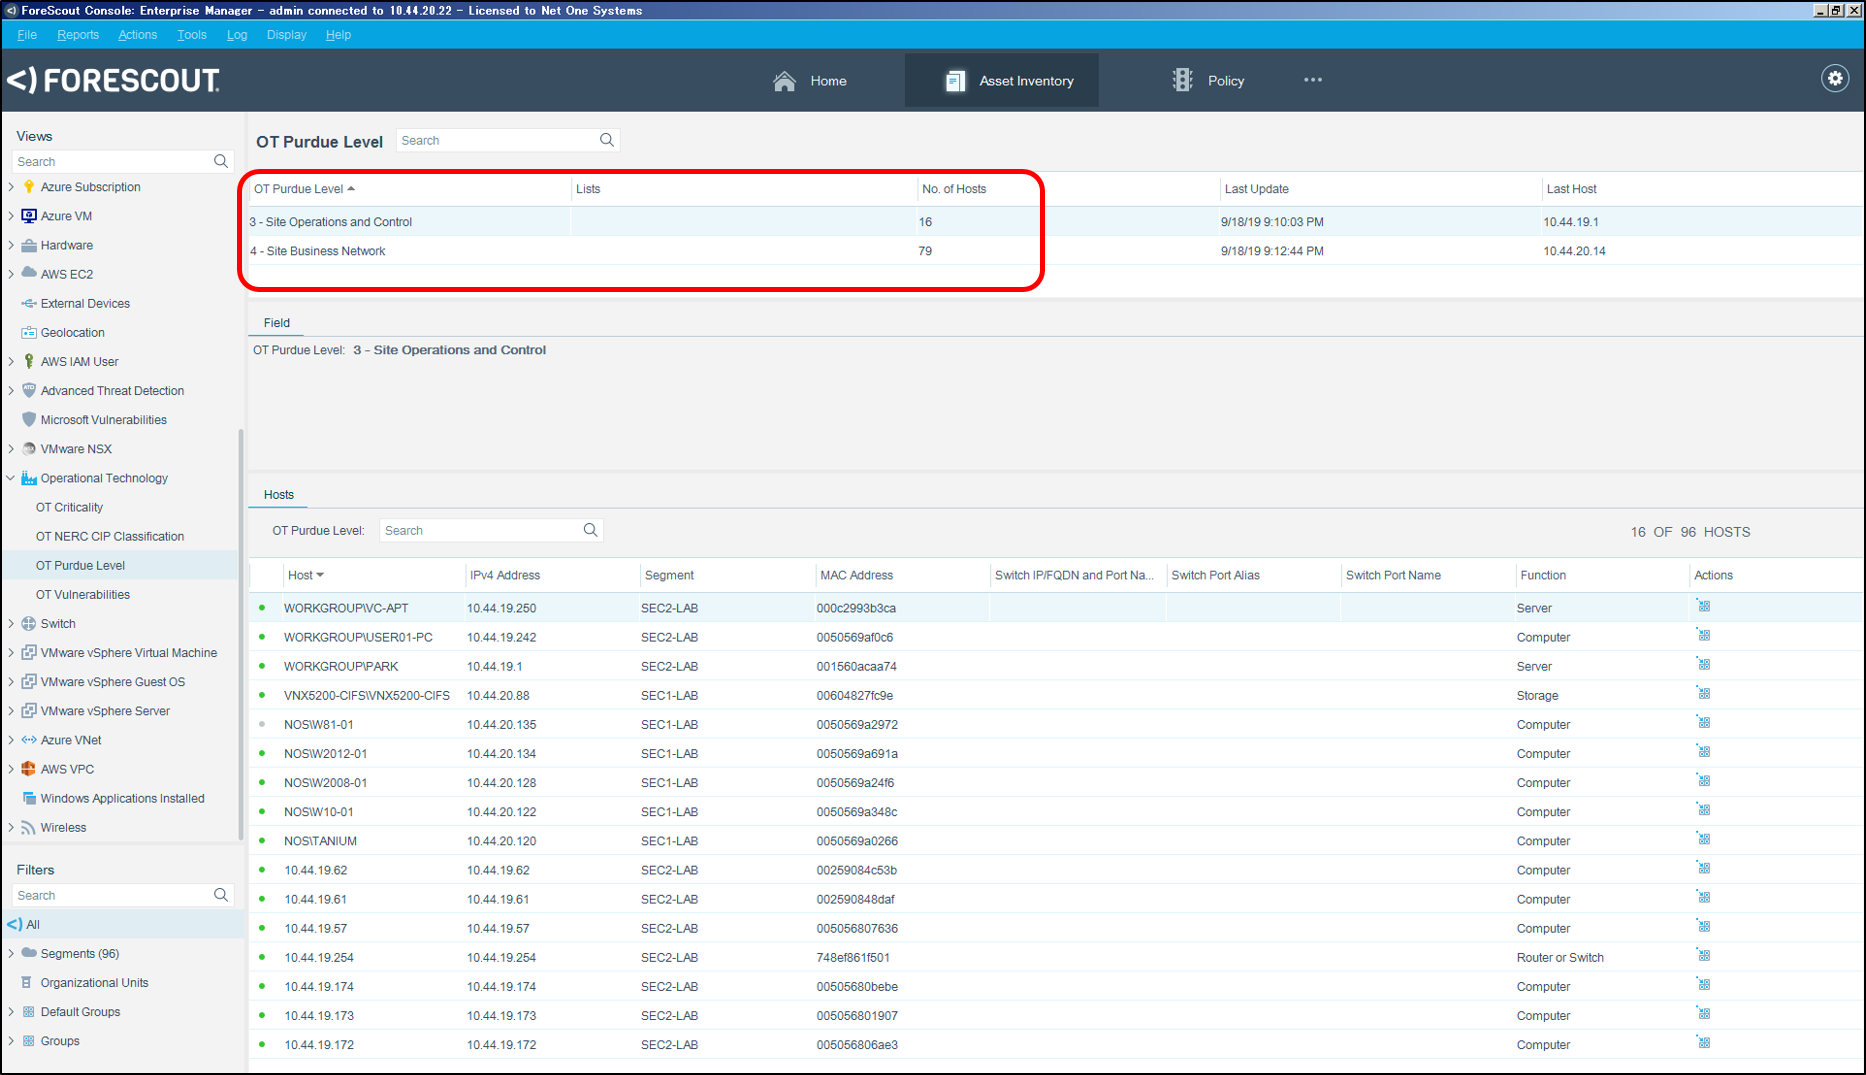This screenshot has height=1075, width=1866.
Task: Open the Reports menu
Action: tap(78, 34)
